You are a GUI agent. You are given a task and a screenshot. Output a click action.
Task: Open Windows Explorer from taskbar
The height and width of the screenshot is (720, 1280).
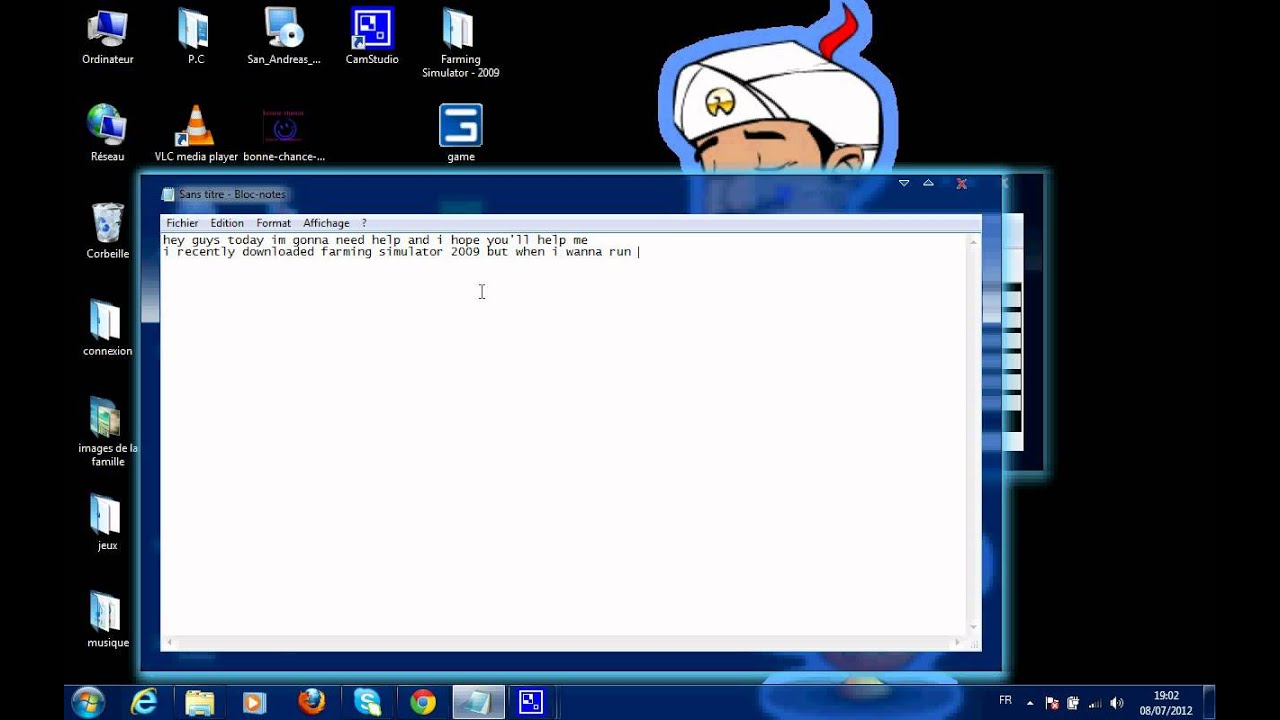coord(200,702)
